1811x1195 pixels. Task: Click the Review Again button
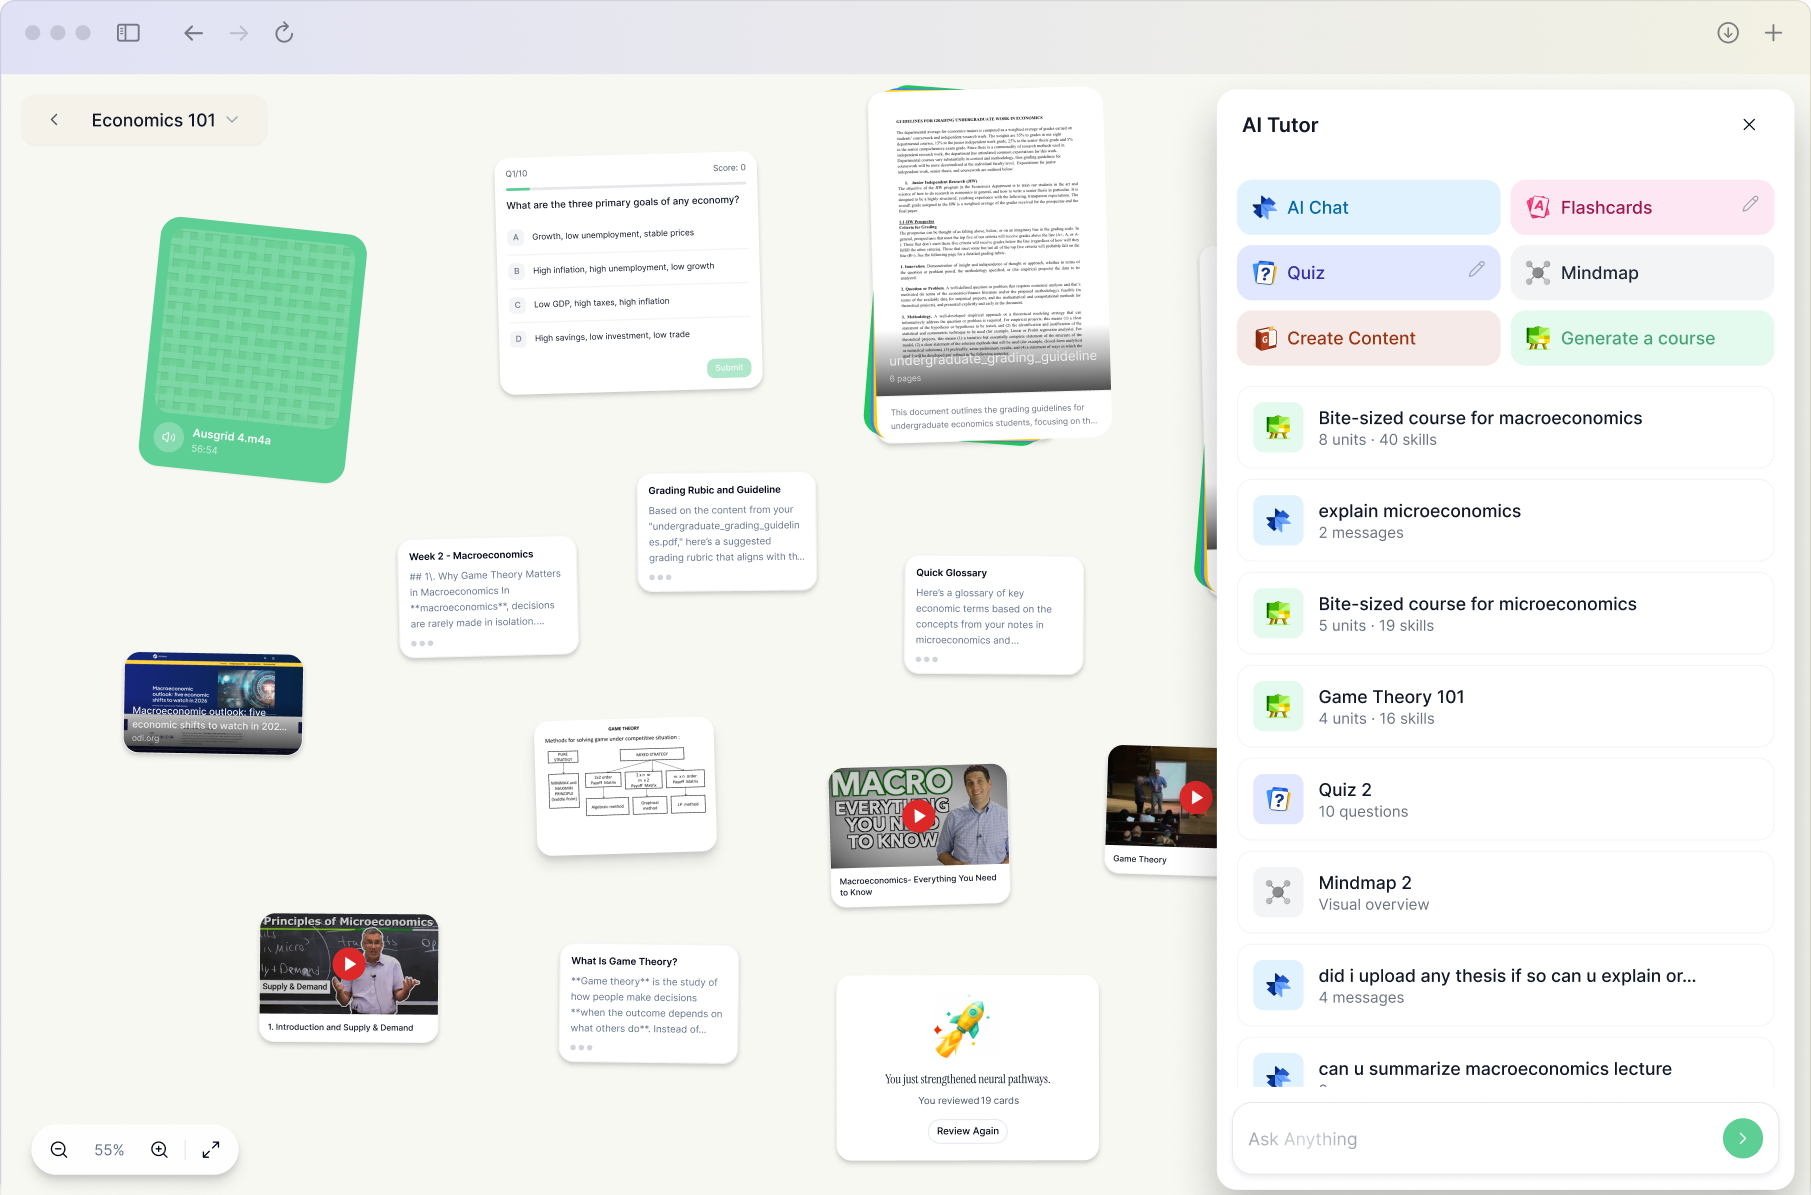tap(967, 1131)
